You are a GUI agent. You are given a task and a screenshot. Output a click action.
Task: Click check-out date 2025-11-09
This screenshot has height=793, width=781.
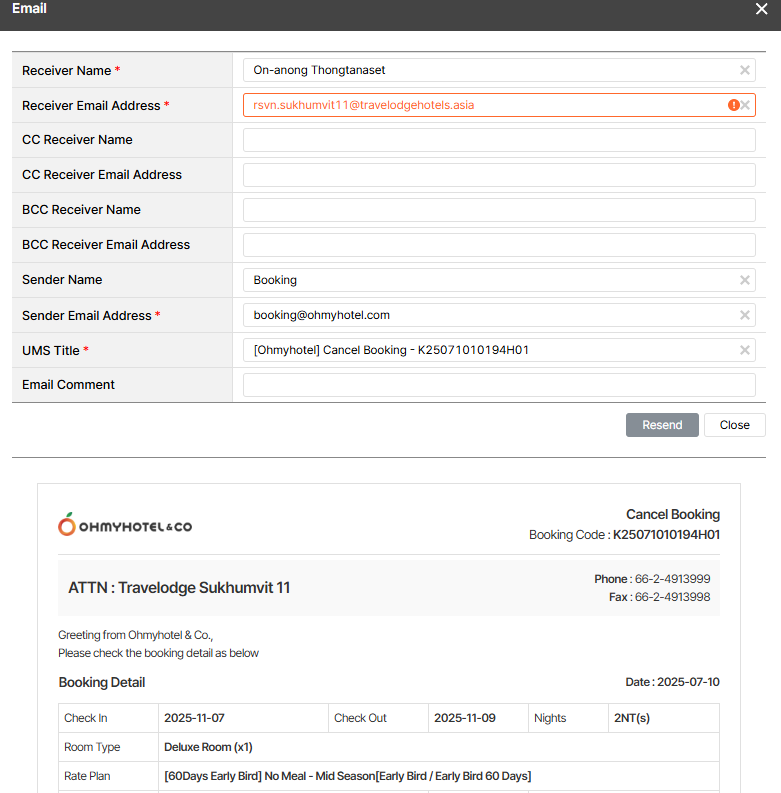(465, 718)
